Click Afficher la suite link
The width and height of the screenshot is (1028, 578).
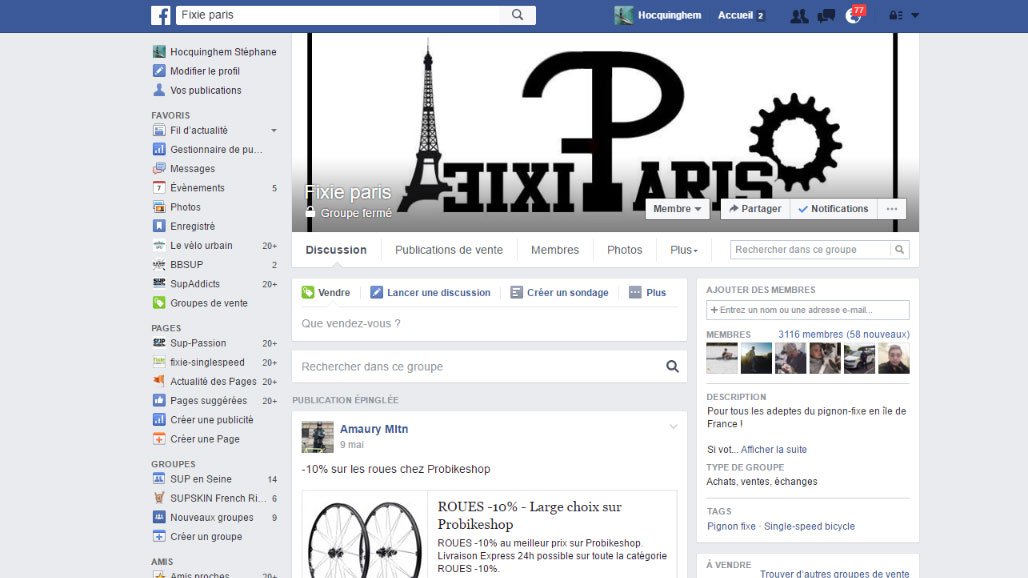[773, 450]
